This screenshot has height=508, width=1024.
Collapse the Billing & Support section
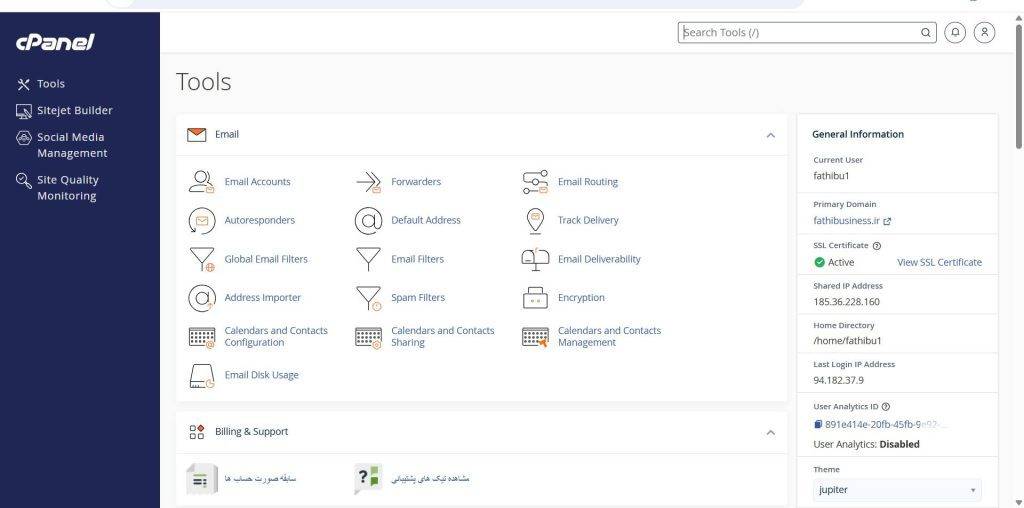tap(771, 432)
